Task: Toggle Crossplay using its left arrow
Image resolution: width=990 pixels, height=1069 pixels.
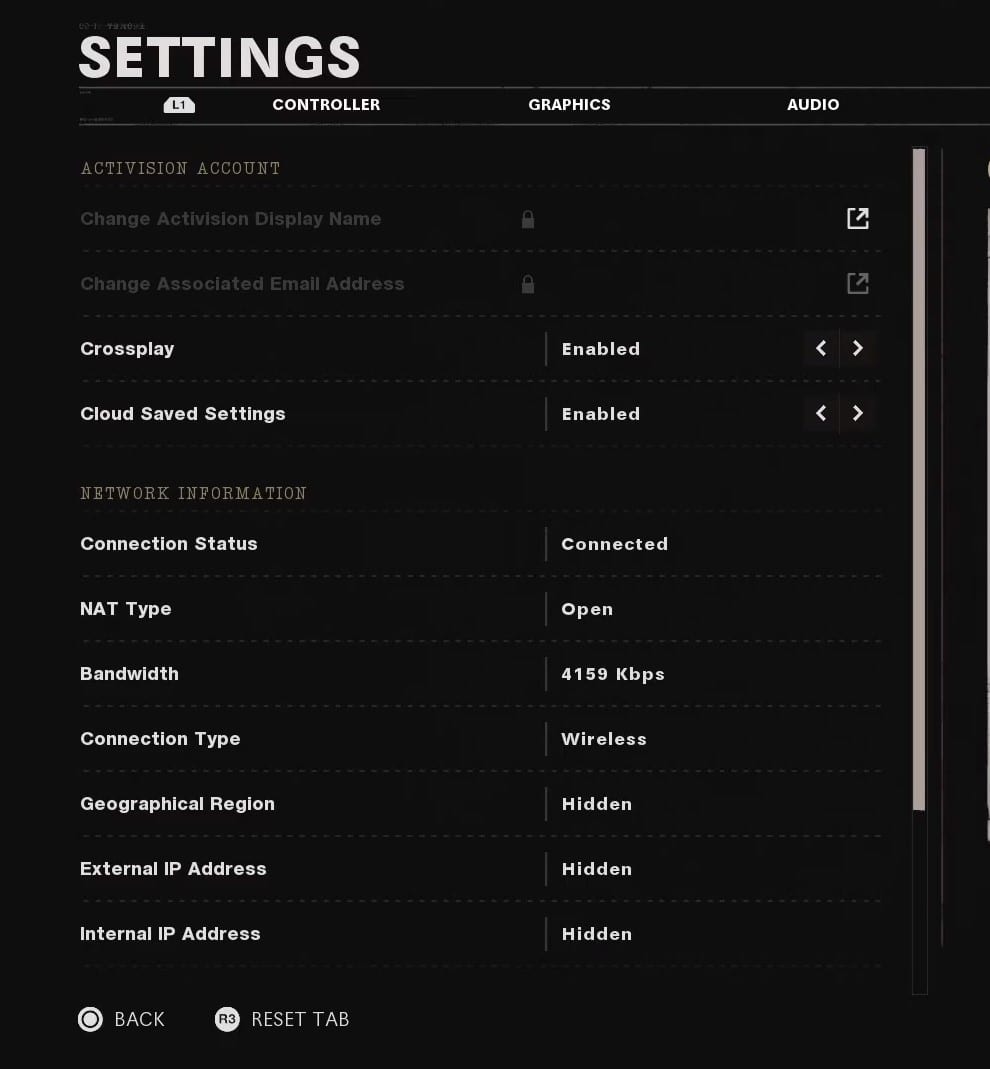Action: 821,349
